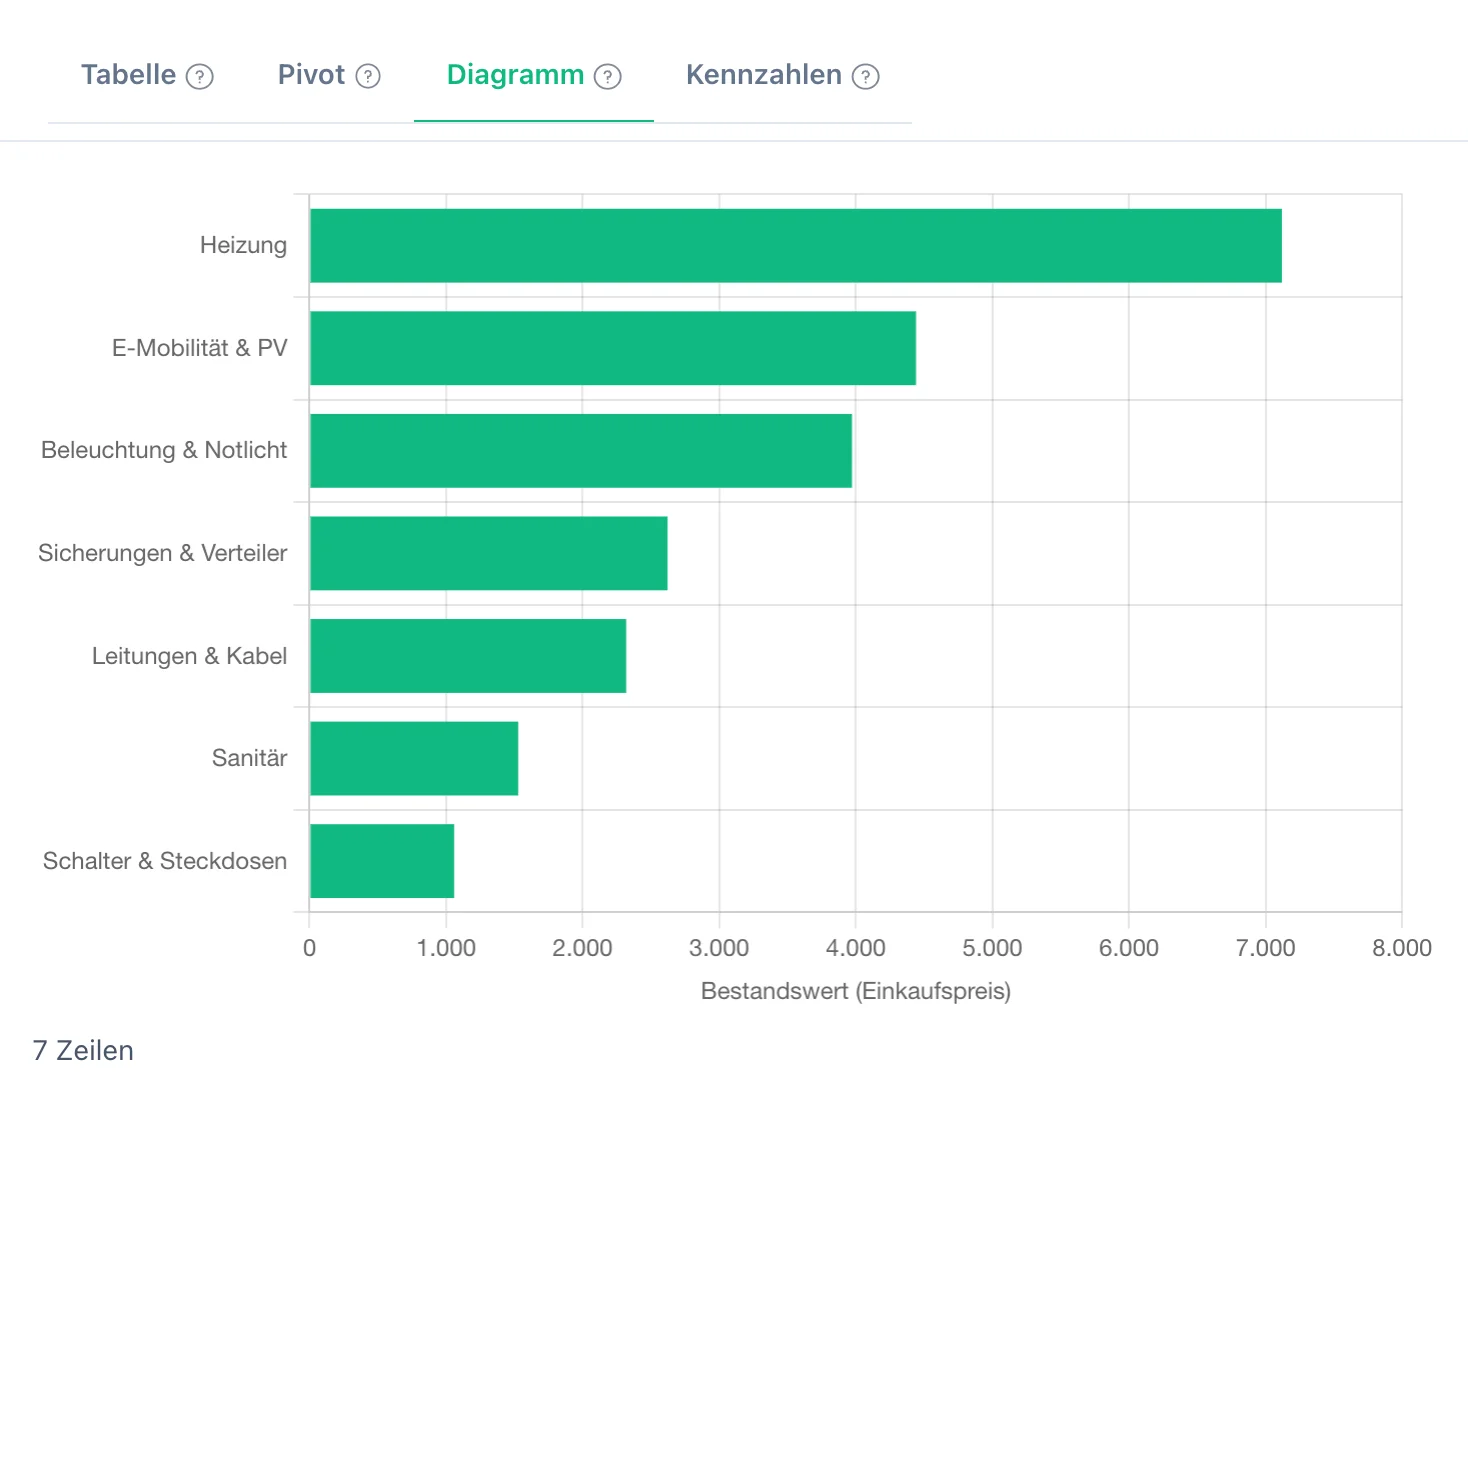Image resolution: width=1468 pixels, height=1466 pixels.
Task: Click the 7 Zeilen row count text
Action: point(83,1050)
